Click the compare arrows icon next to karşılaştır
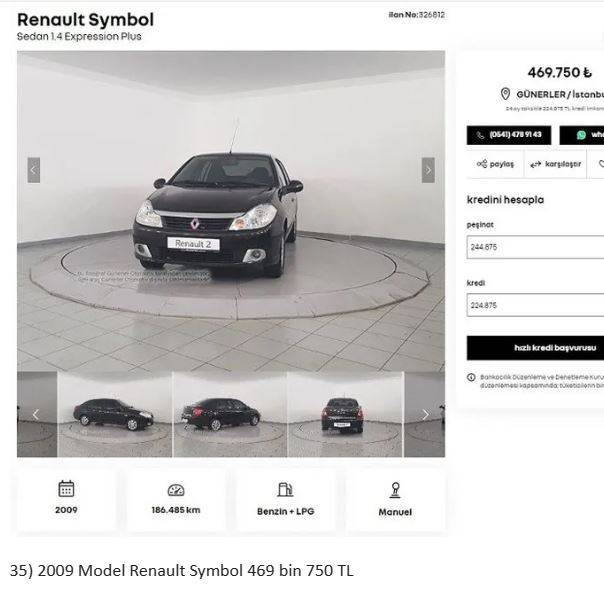Image resolution: width=604 pixels, height=597 pixels. coord(535,164)
